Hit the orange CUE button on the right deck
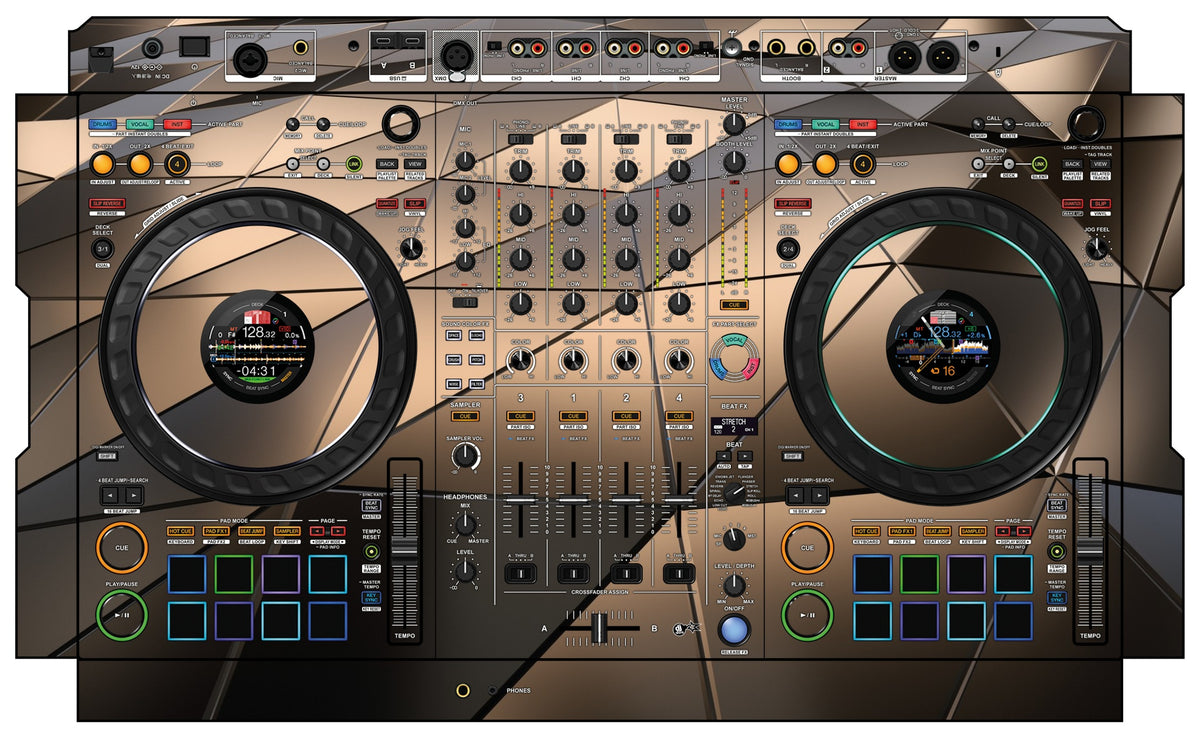The image size is (1200, 729). 806,547
